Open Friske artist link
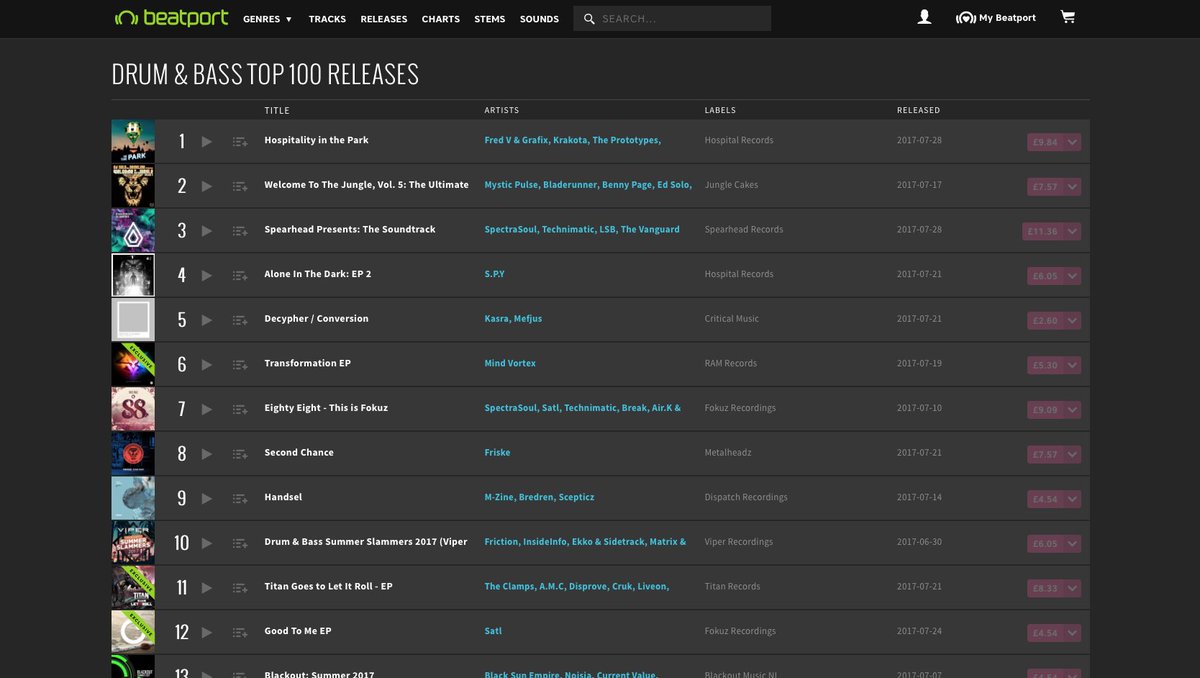Screen dimensions: 1200x678 click(497, 452)
